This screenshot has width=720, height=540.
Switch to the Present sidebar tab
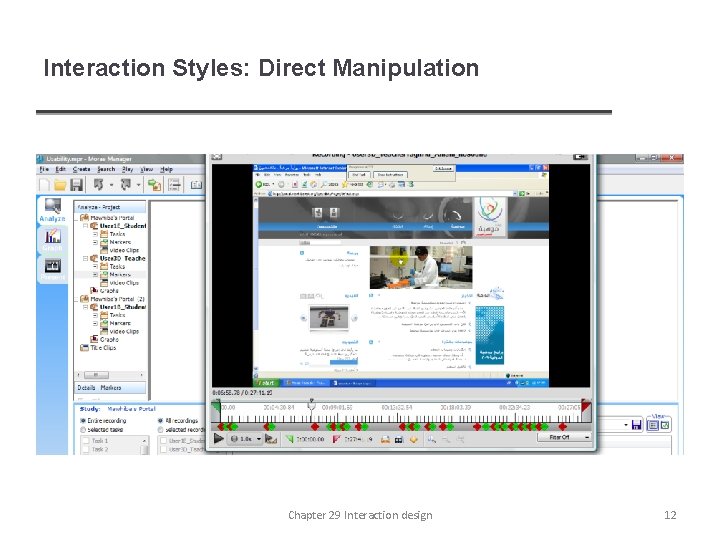pyautogui.click(x=52, y=270)
